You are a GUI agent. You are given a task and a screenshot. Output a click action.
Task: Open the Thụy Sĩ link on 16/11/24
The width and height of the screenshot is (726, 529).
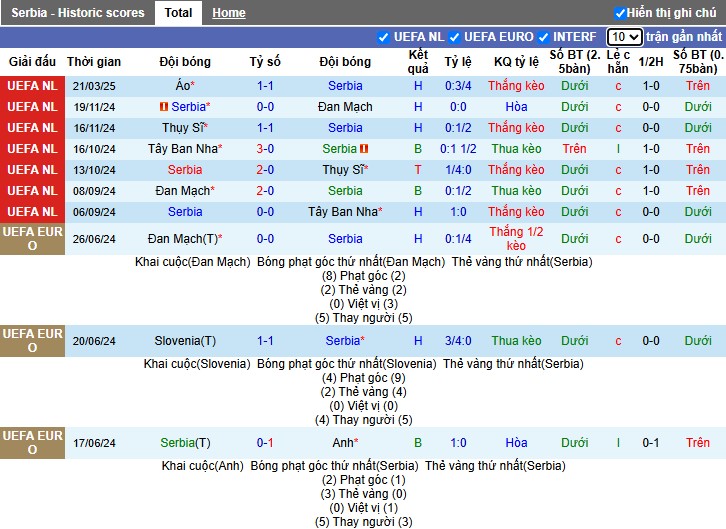pyautogui.click(x=182, y=128)
